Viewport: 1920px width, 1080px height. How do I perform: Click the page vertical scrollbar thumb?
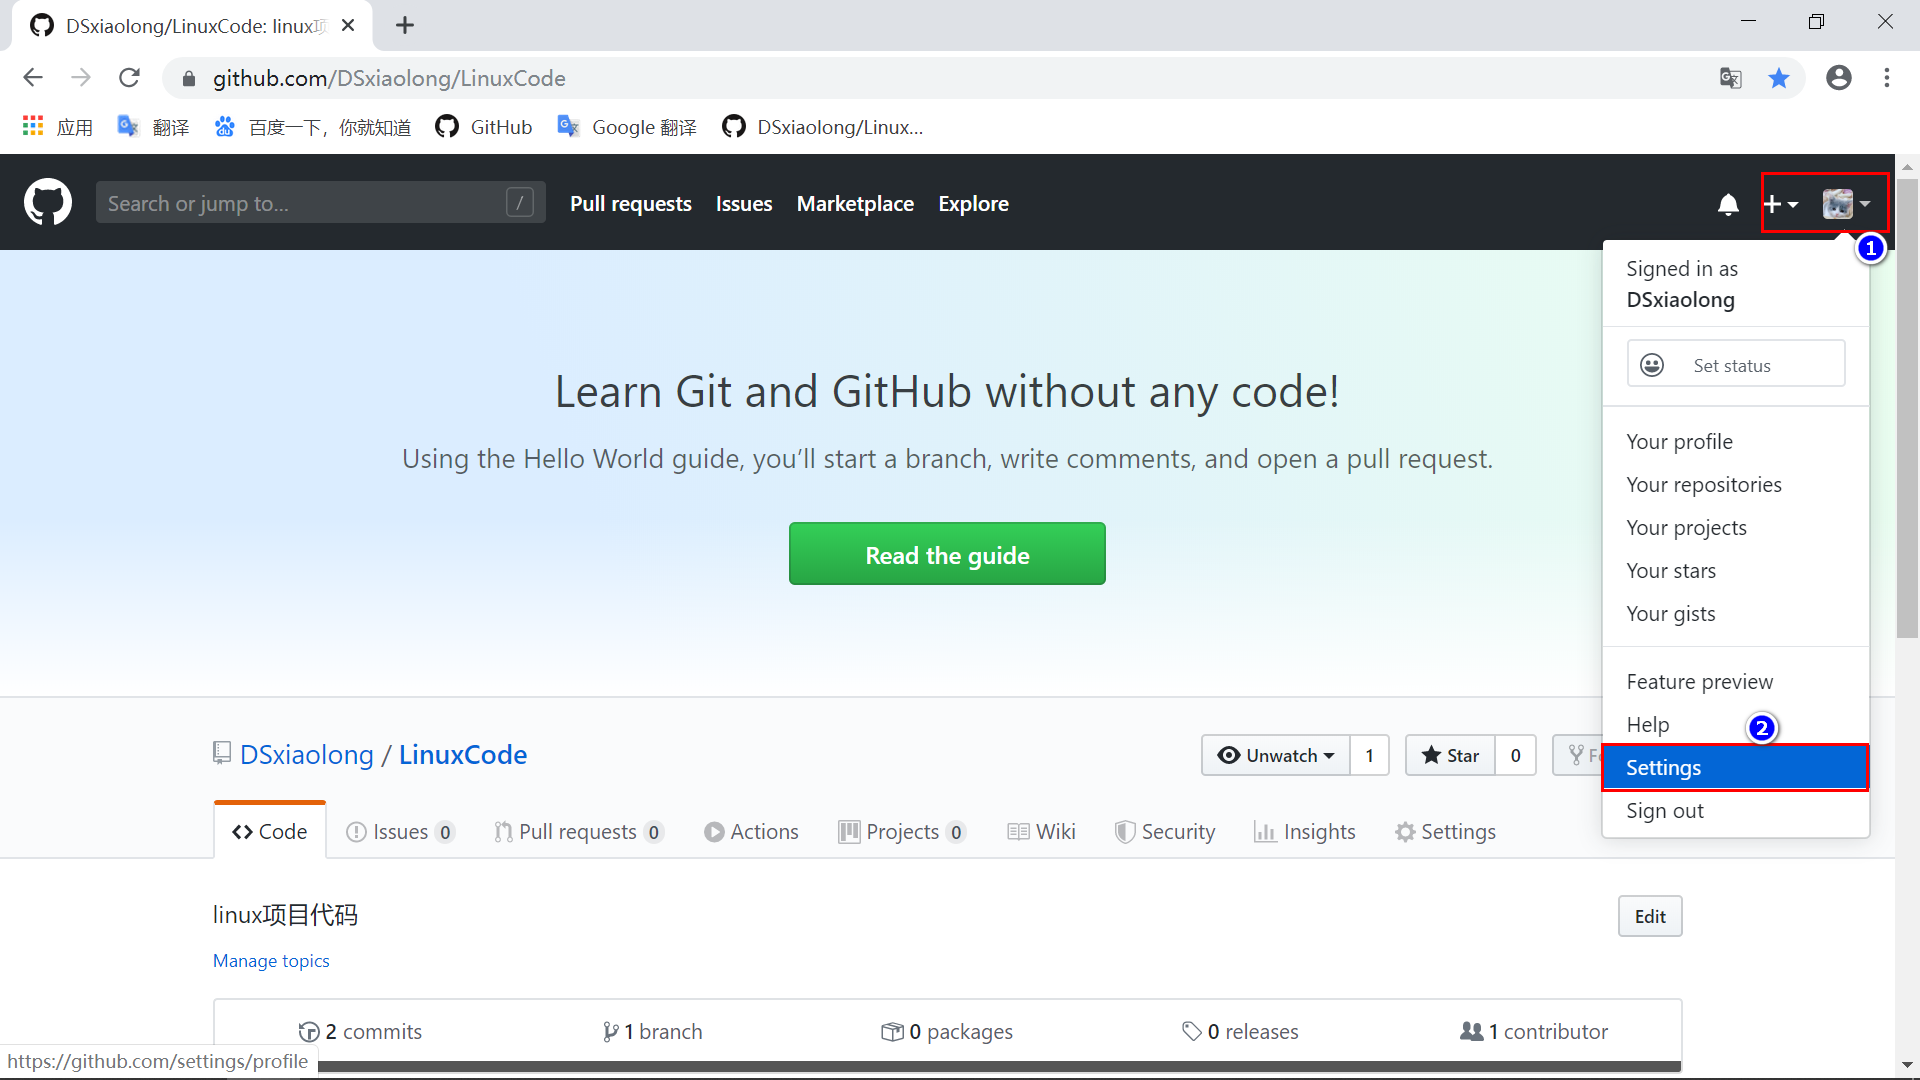click(x=1907, y=407)
